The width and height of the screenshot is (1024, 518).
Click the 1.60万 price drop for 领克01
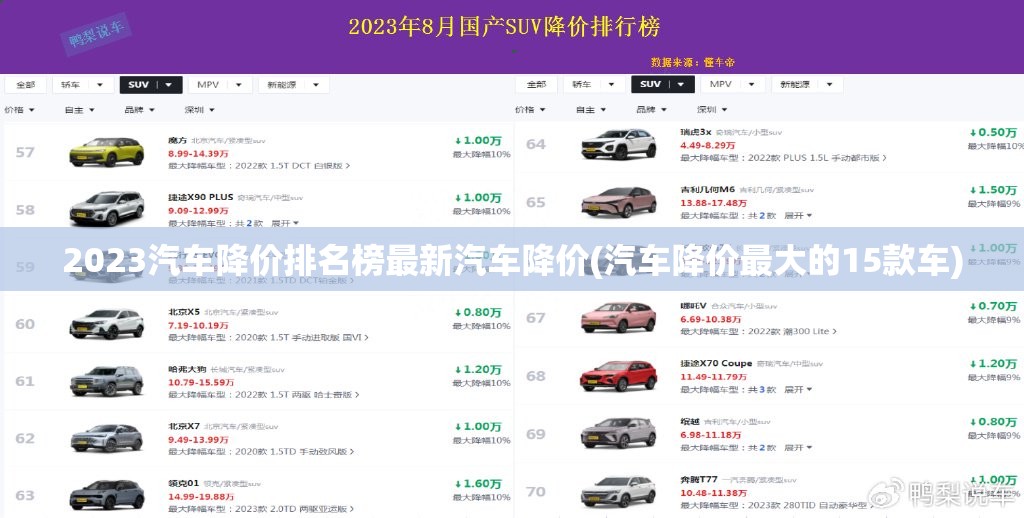pyautogui.click(x=478, y=484)
